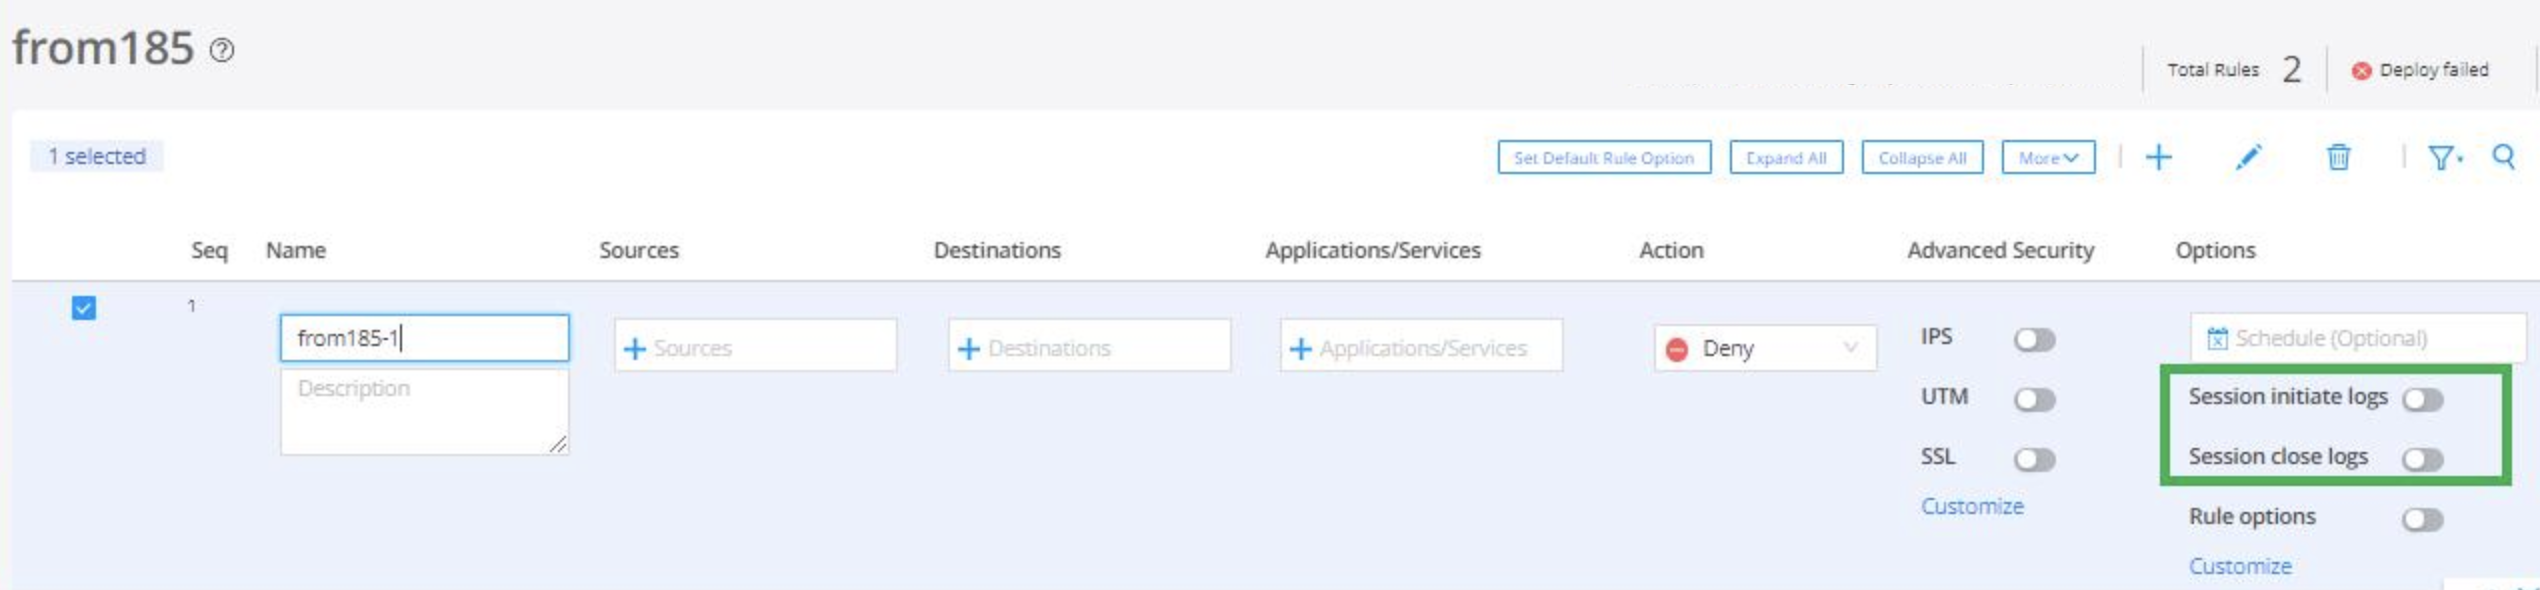Click the search magnifier icon
Viewport: 2540px width, 590px height.
coord(2503,157)
